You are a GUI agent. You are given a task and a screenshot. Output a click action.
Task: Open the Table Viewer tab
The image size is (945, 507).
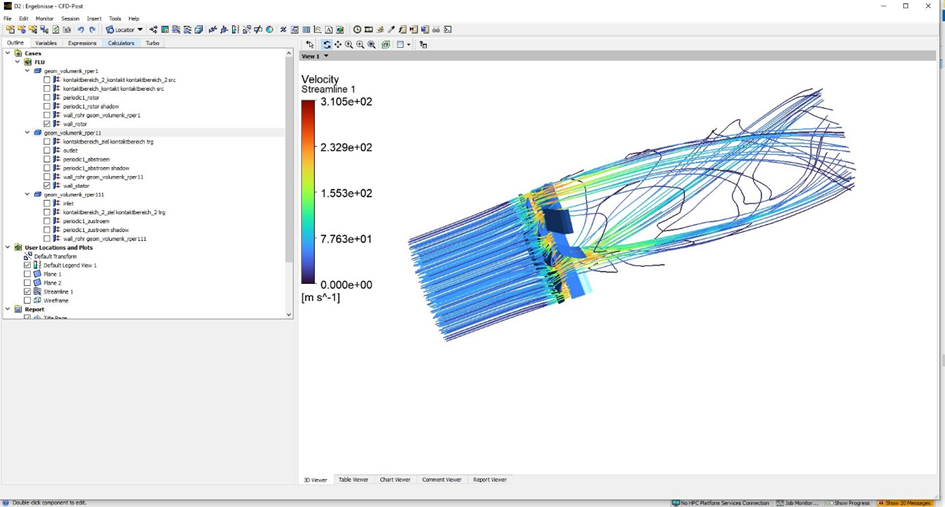353,480
